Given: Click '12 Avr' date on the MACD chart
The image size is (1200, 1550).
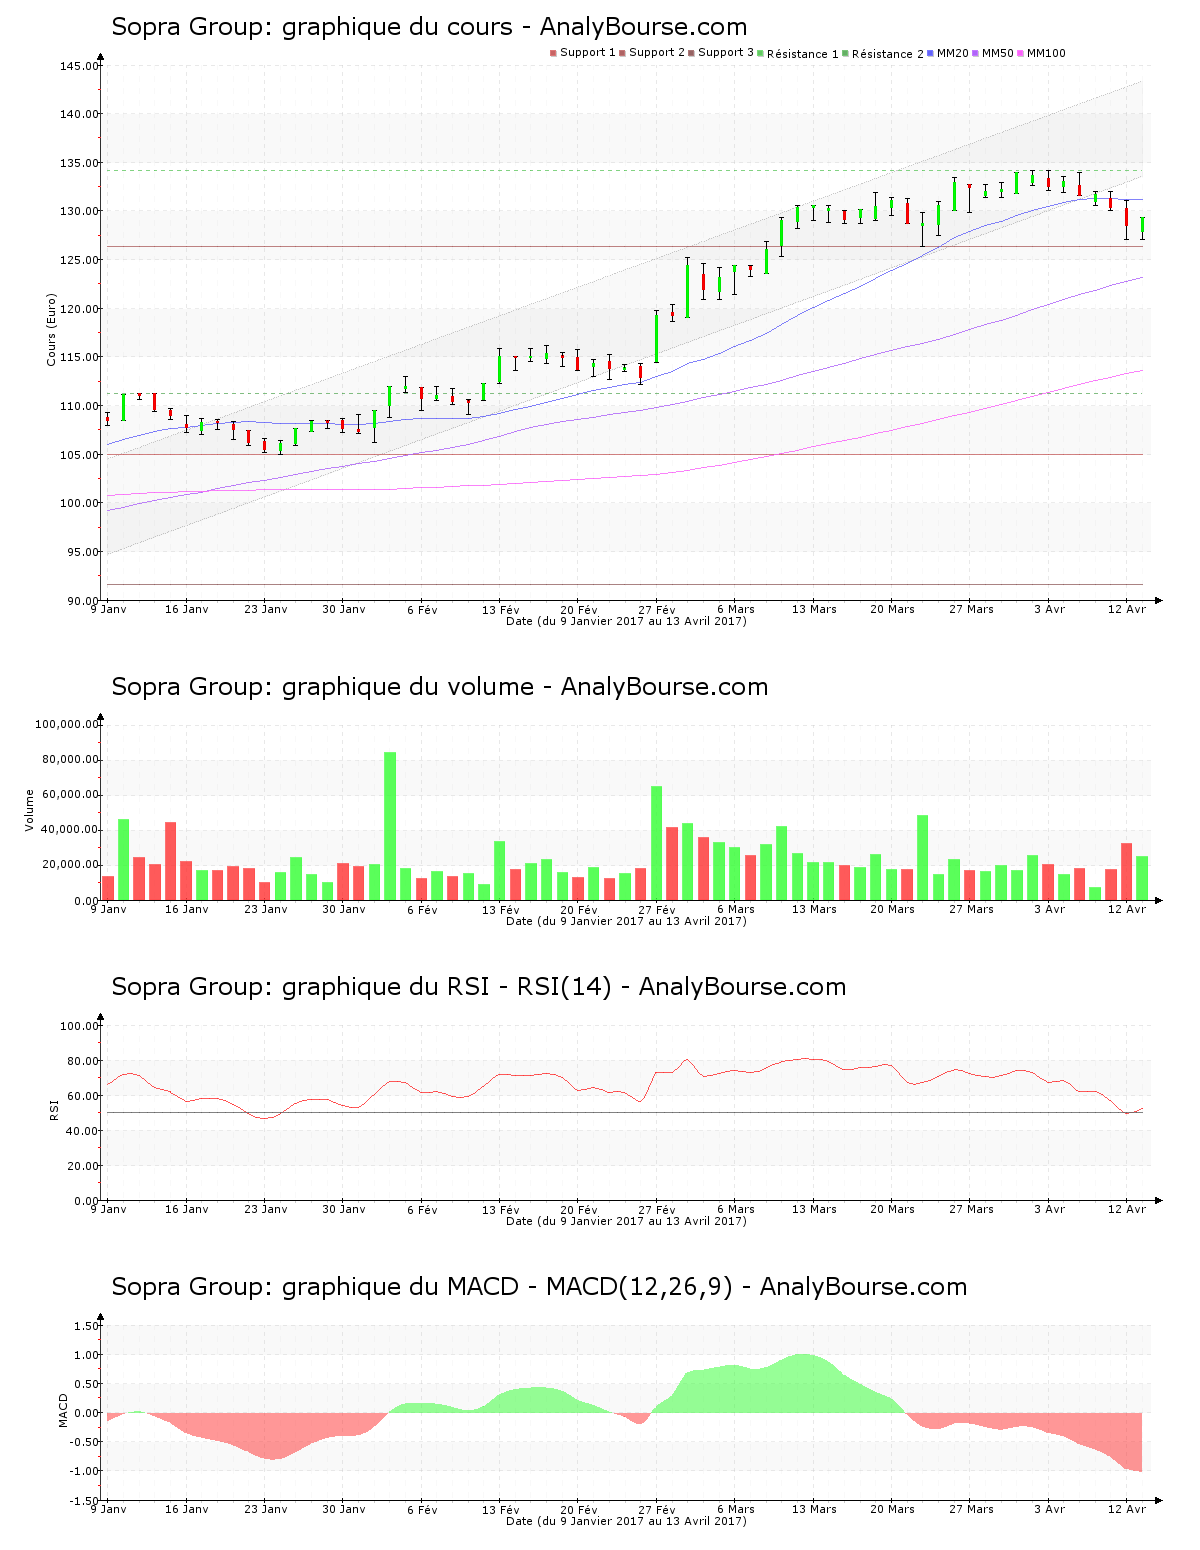Looking at the screenshot, I should click(1127, 1509).
